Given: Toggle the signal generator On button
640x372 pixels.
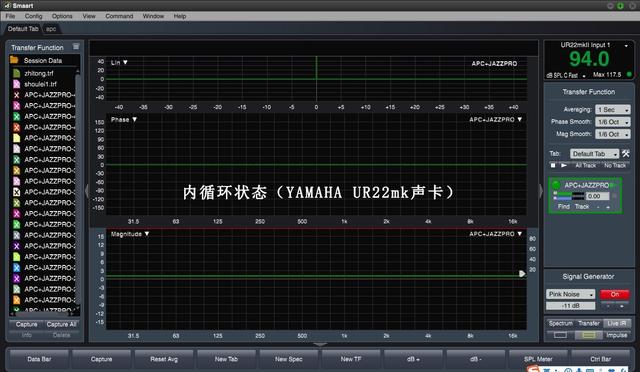Looking at the screenshot, I should tap(615, 294).
